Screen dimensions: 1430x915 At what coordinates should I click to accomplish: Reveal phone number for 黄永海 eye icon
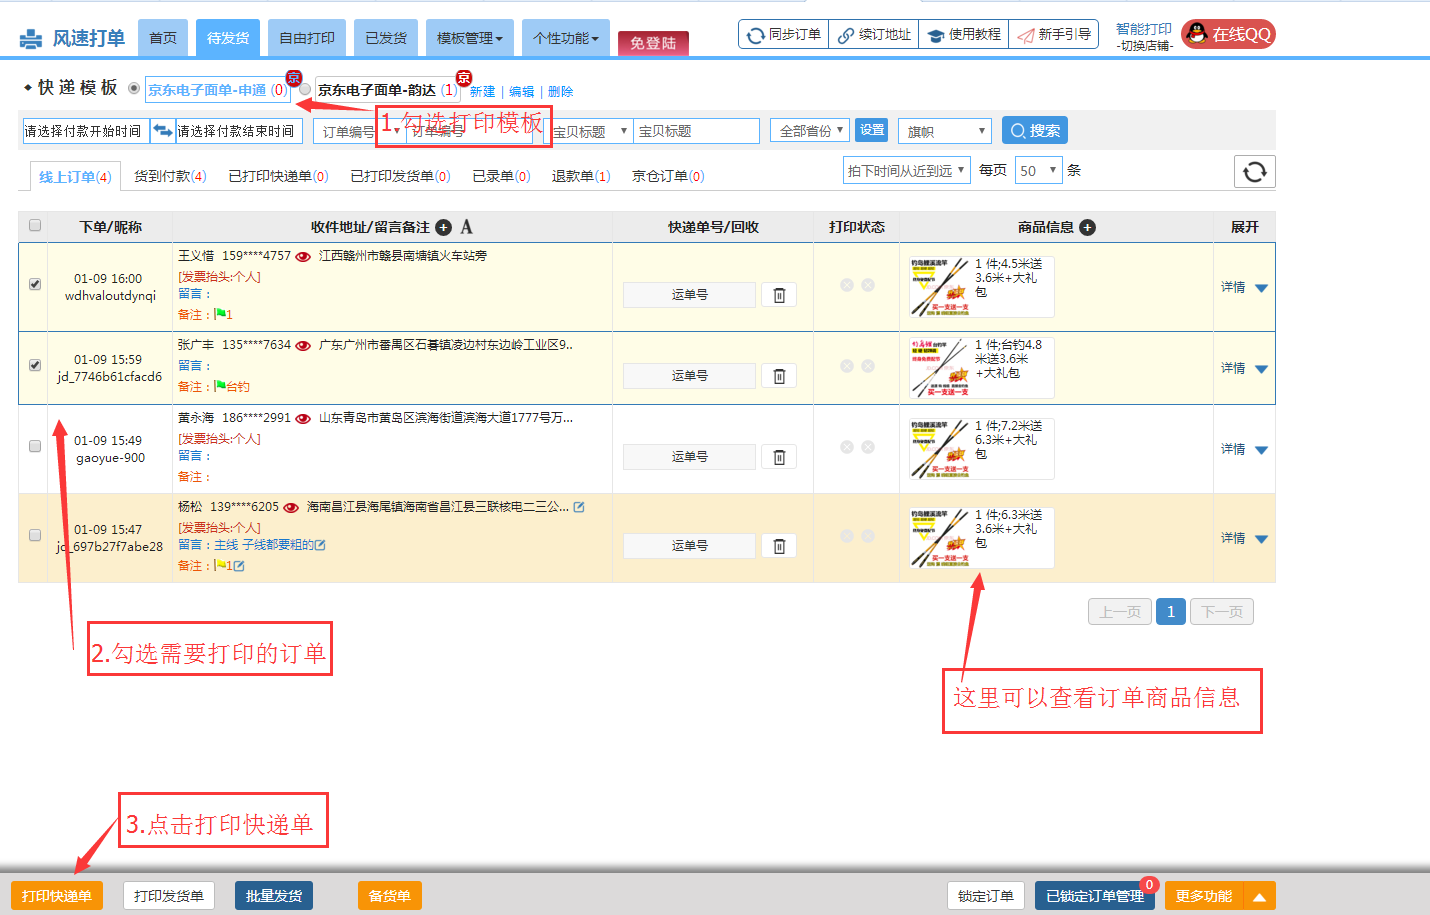[303, 419]
